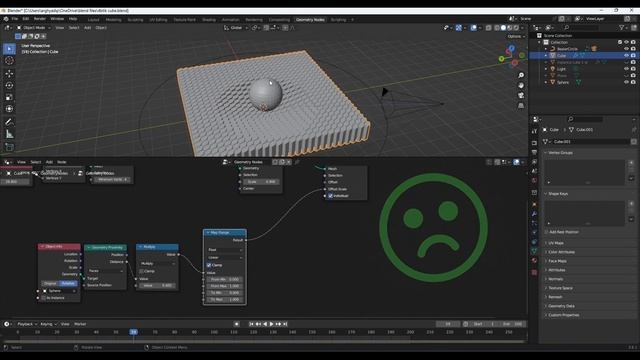Image resolution: width=640 pixels, height=360 pixels.
Task: Toggle Clamp checkbox in Map Range node
Action: pyautogui.click(x=209, y=265)
